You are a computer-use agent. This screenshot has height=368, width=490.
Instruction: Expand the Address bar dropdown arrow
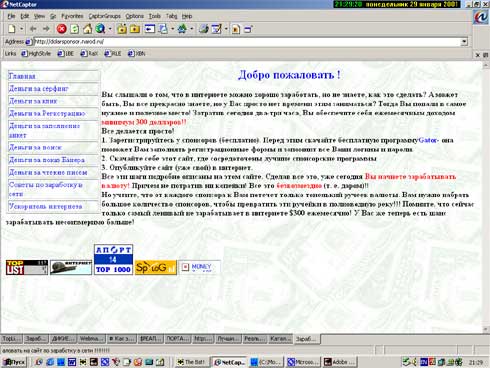464,42
